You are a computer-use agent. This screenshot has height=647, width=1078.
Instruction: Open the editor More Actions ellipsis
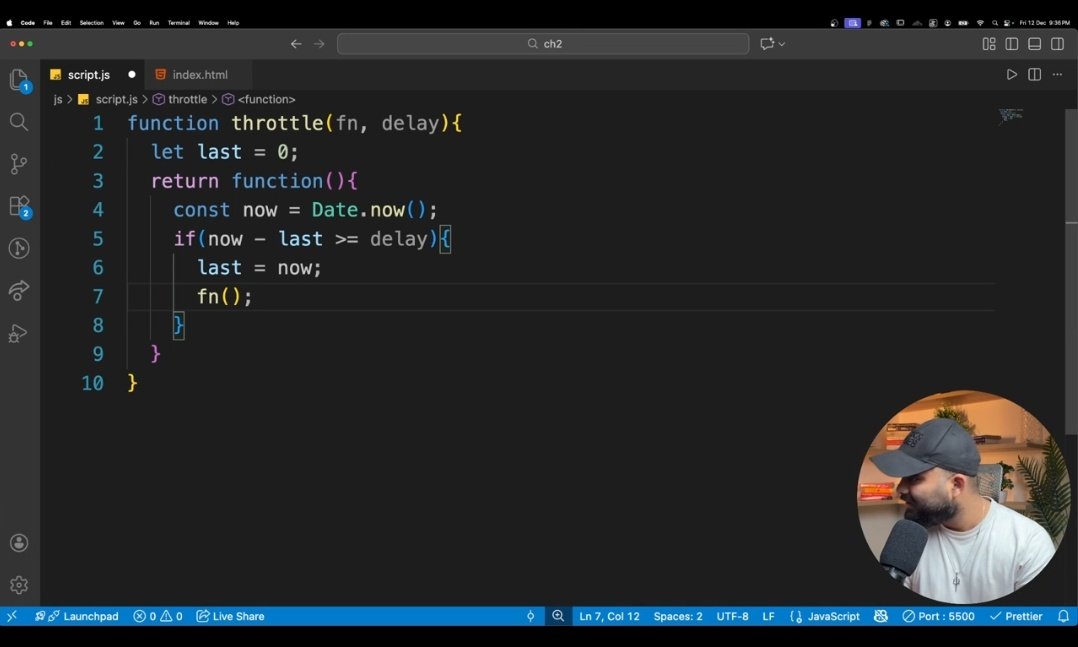pyautogui.click(x=1057, y=74)
